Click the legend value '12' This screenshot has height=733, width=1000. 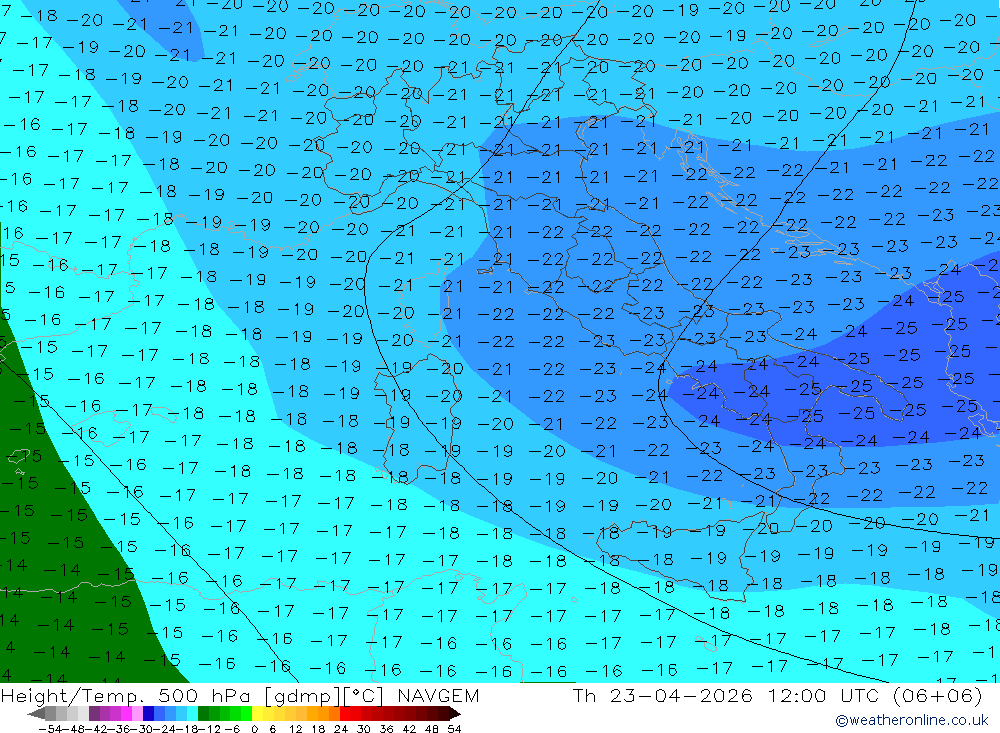tap(295, 729)
